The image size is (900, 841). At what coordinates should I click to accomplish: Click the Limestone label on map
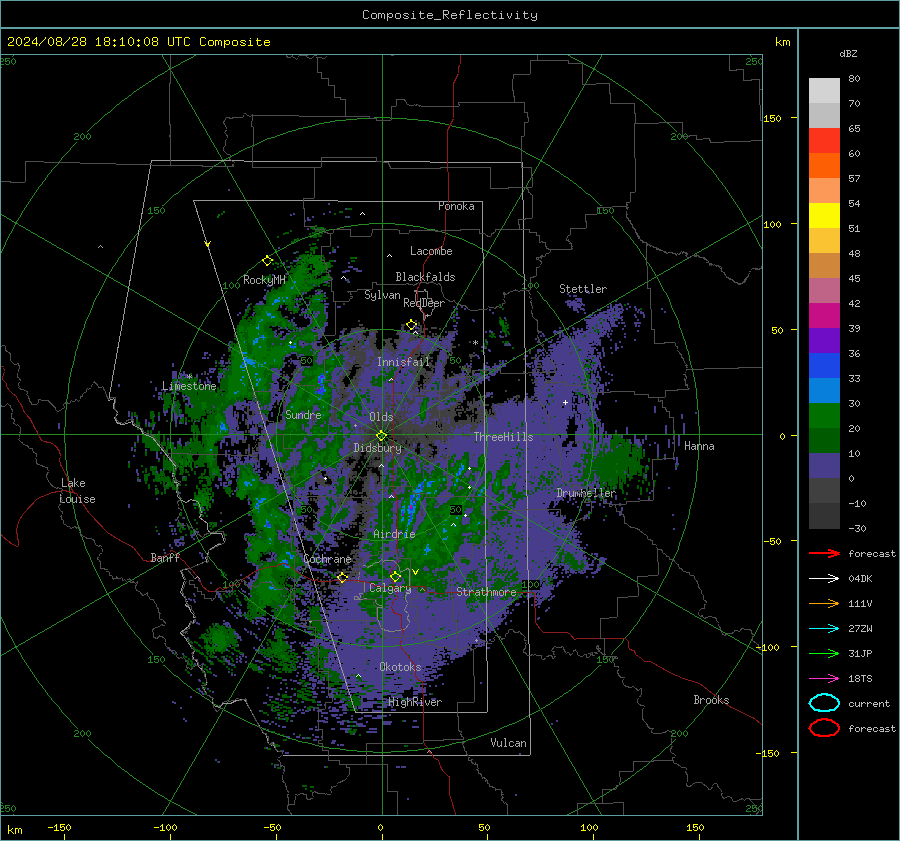[x=189, y=386]
